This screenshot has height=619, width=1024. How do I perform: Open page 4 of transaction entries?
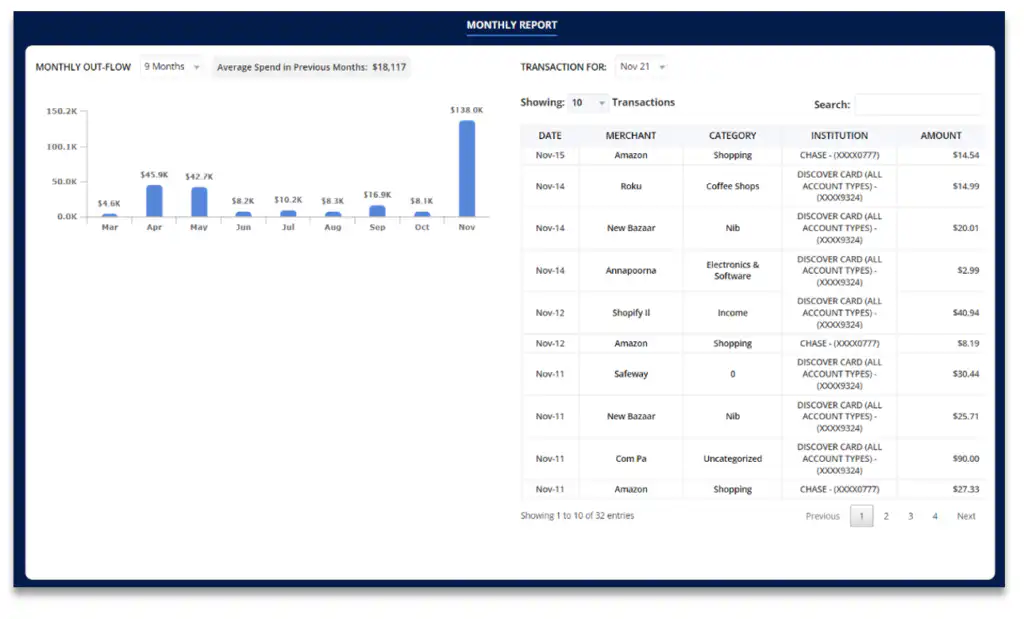[x=935, y=517]
